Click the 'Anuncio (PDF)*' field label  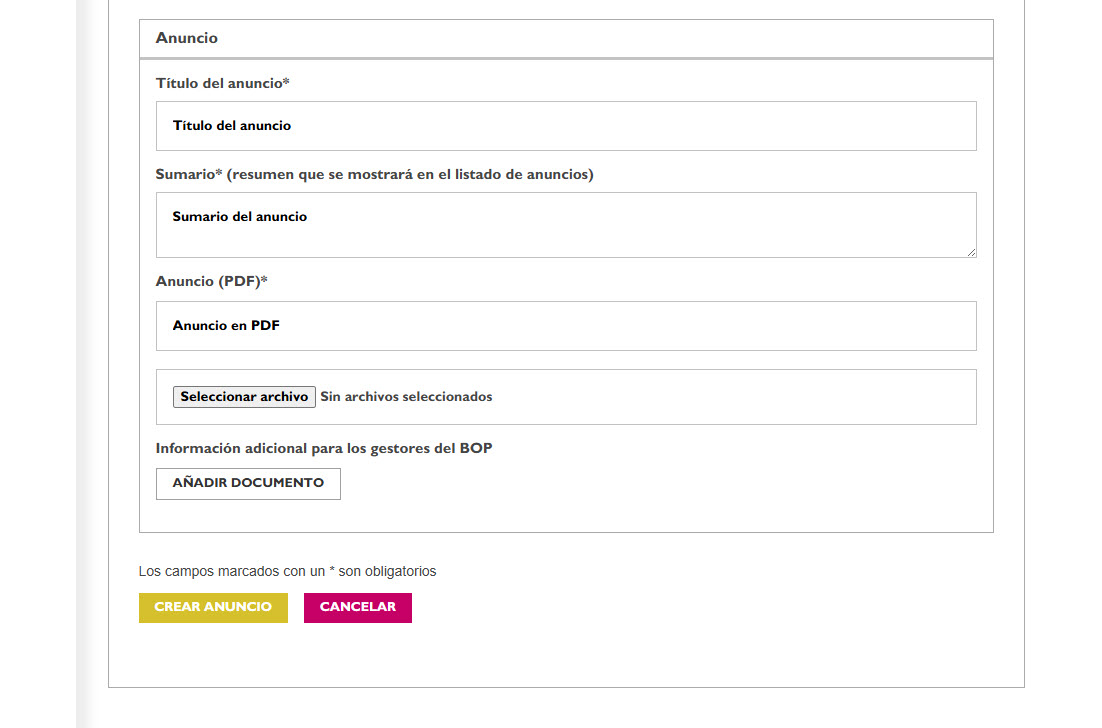(208, 281)
